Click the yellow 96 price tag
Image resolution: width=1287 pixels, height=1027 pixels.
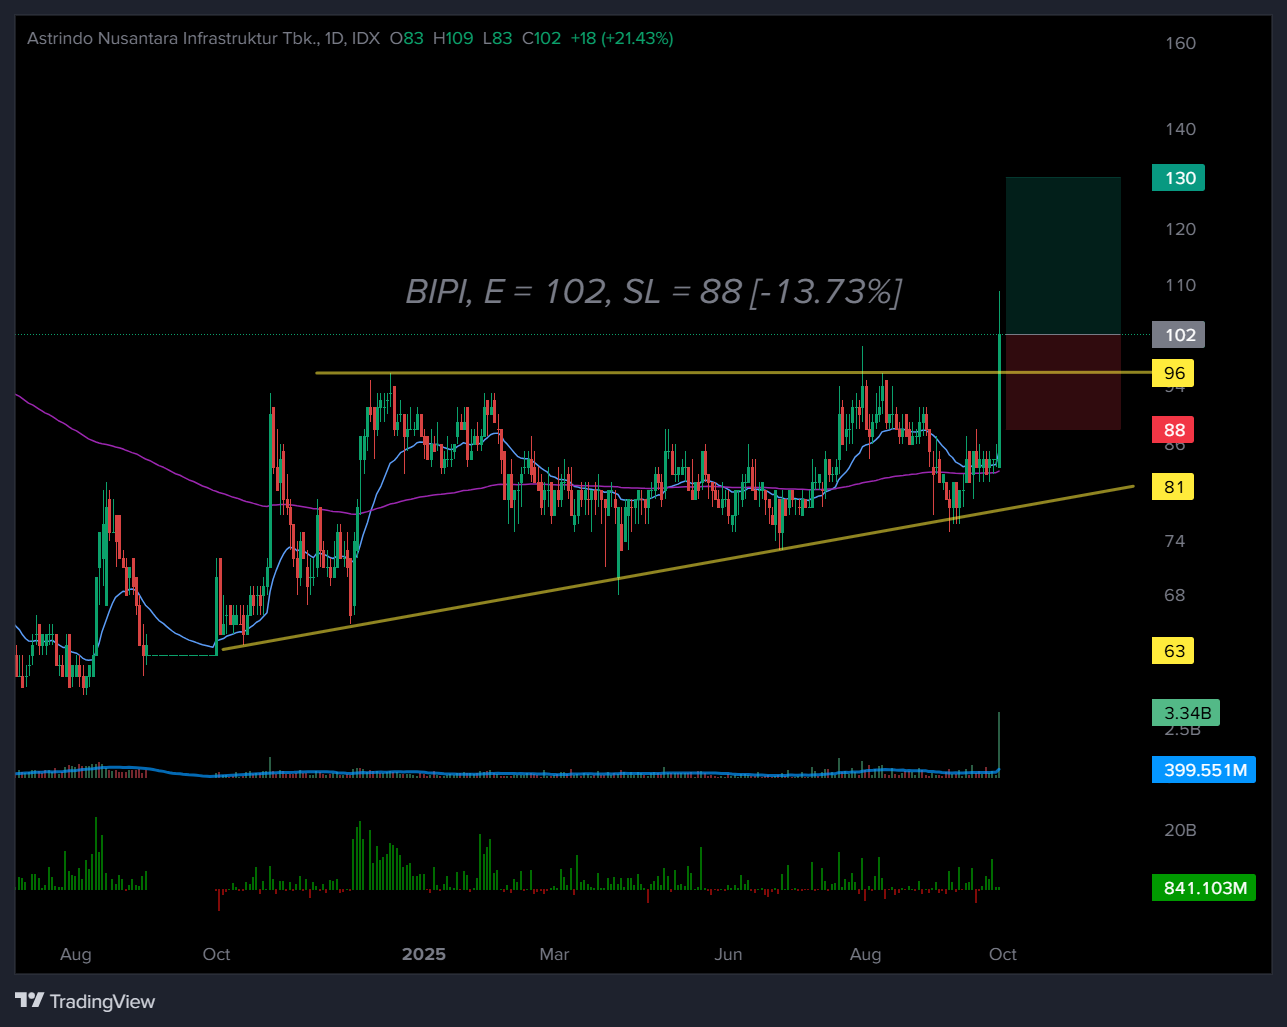pos(1173,373)
